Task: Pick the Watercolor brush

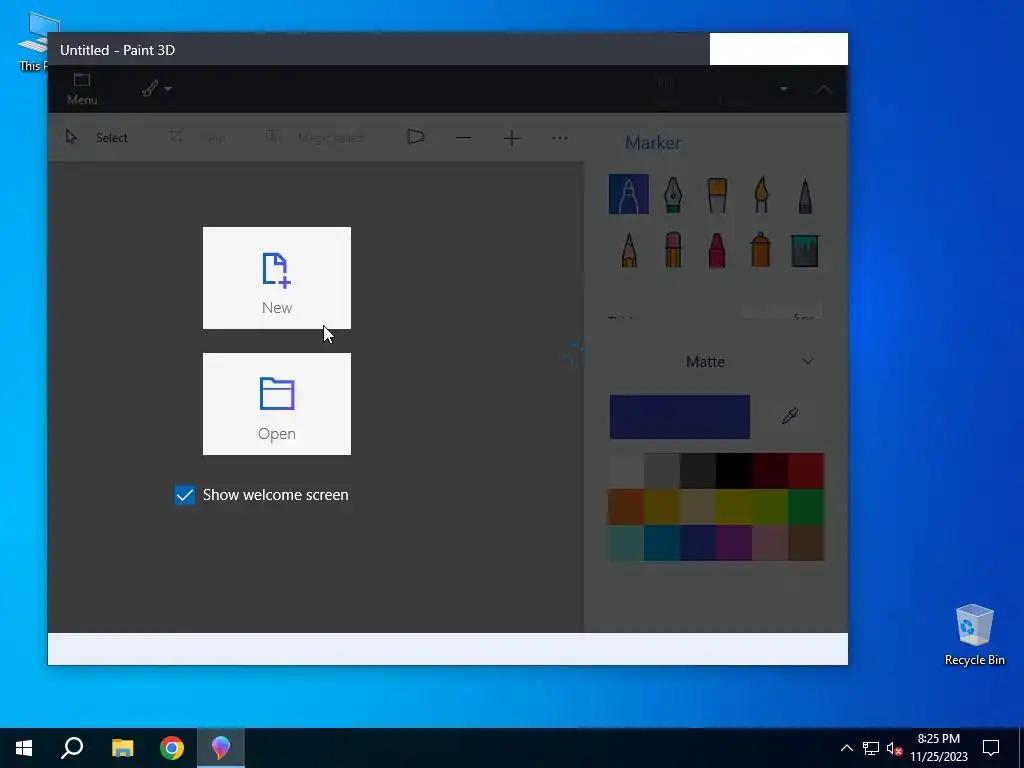Action: [761, 194]
